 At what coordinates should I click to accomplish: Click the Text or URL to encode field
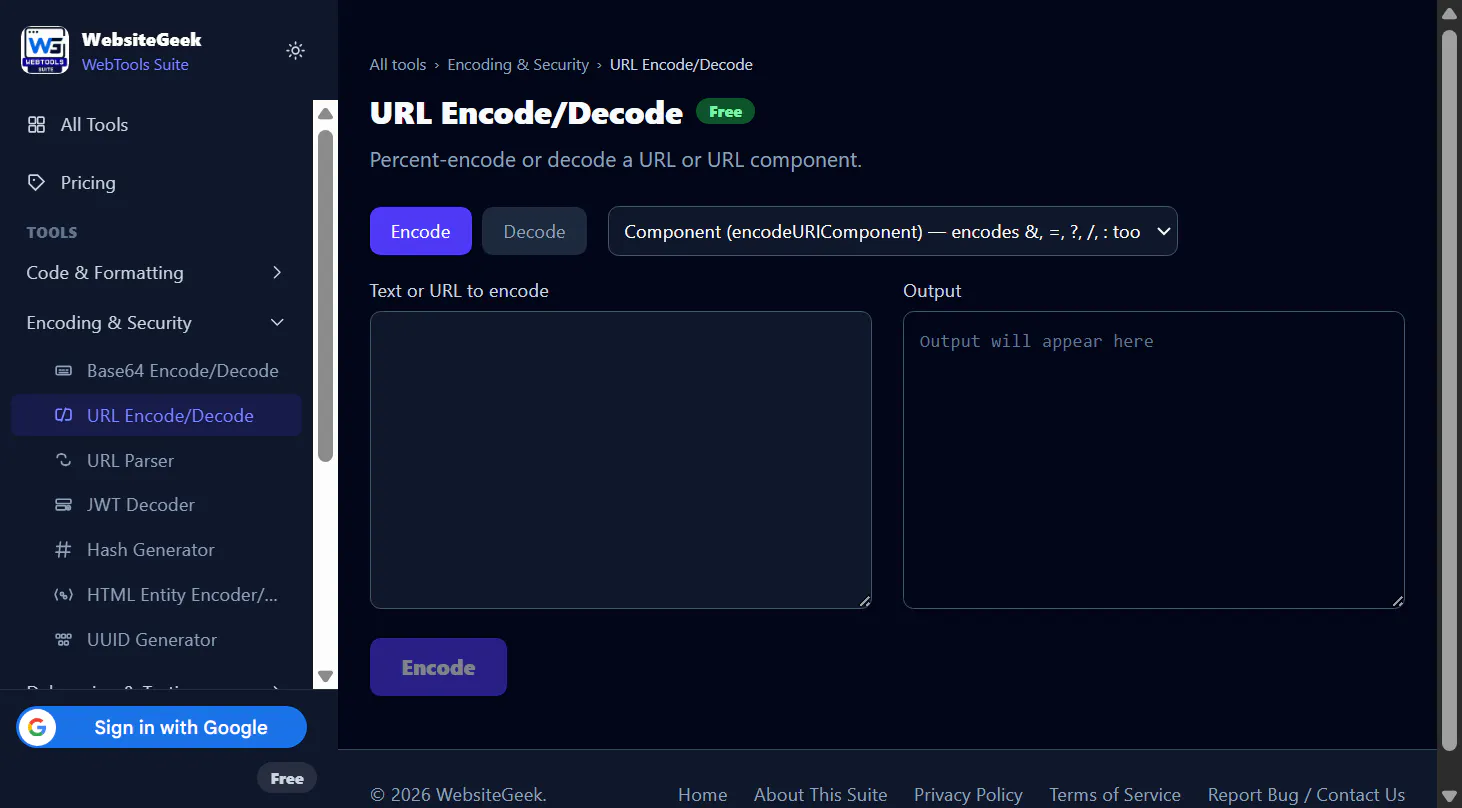pos(620,460)
